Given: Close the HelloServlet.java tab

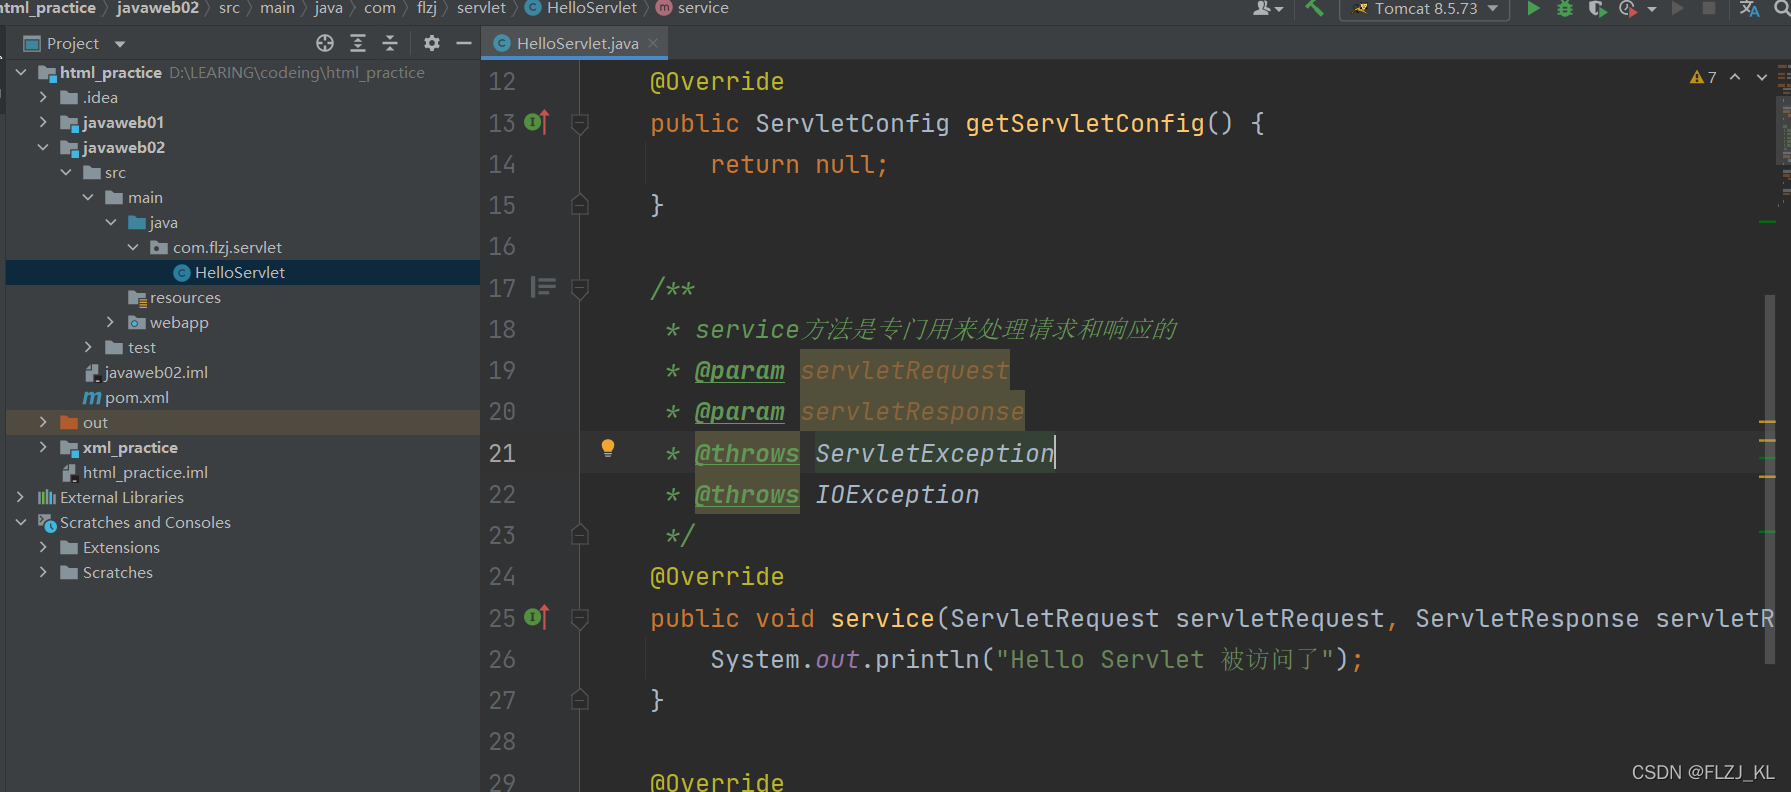Looking at the screenshot, I should click(653, 43).
